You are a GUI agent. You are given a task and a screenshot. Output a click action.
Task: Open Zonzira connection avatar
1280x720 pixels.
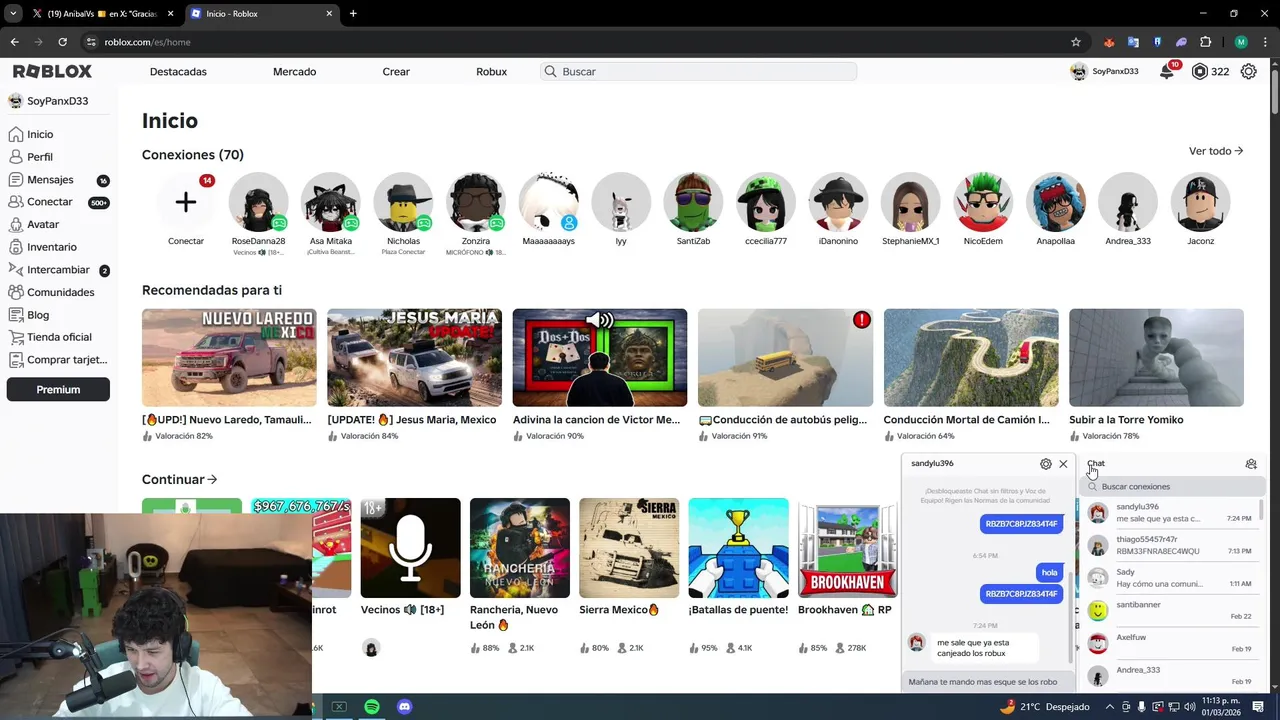[476, 202]
